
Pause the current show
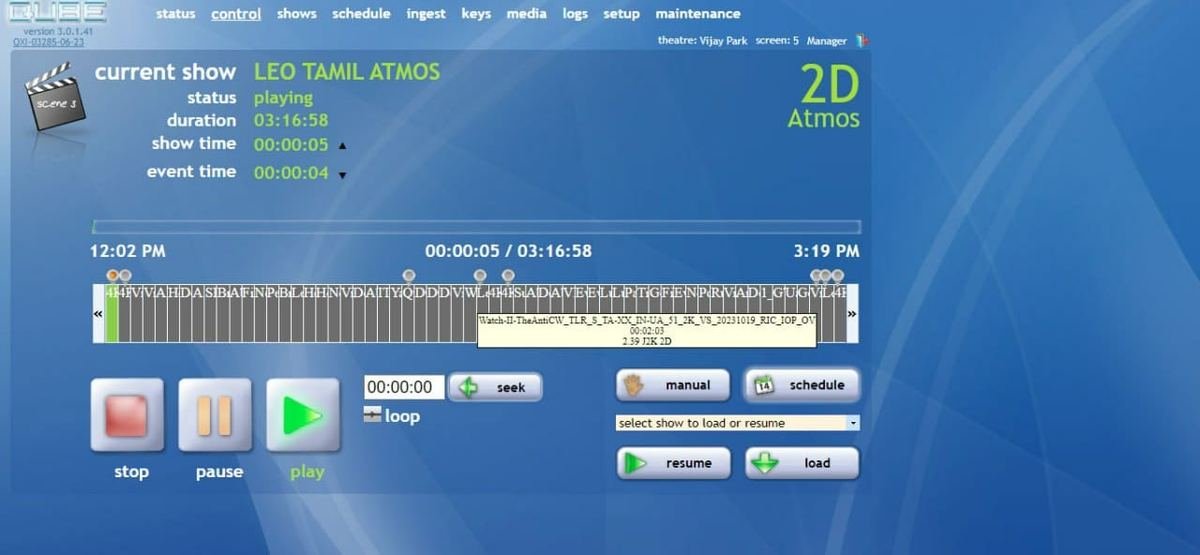tap(215, 415)
